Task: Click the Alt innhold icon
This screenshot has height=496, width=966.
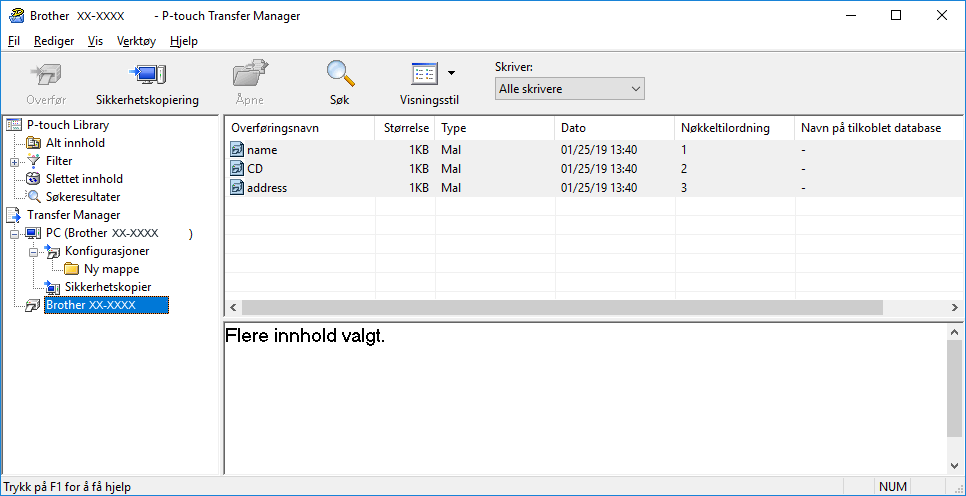Action: (34, 143)
